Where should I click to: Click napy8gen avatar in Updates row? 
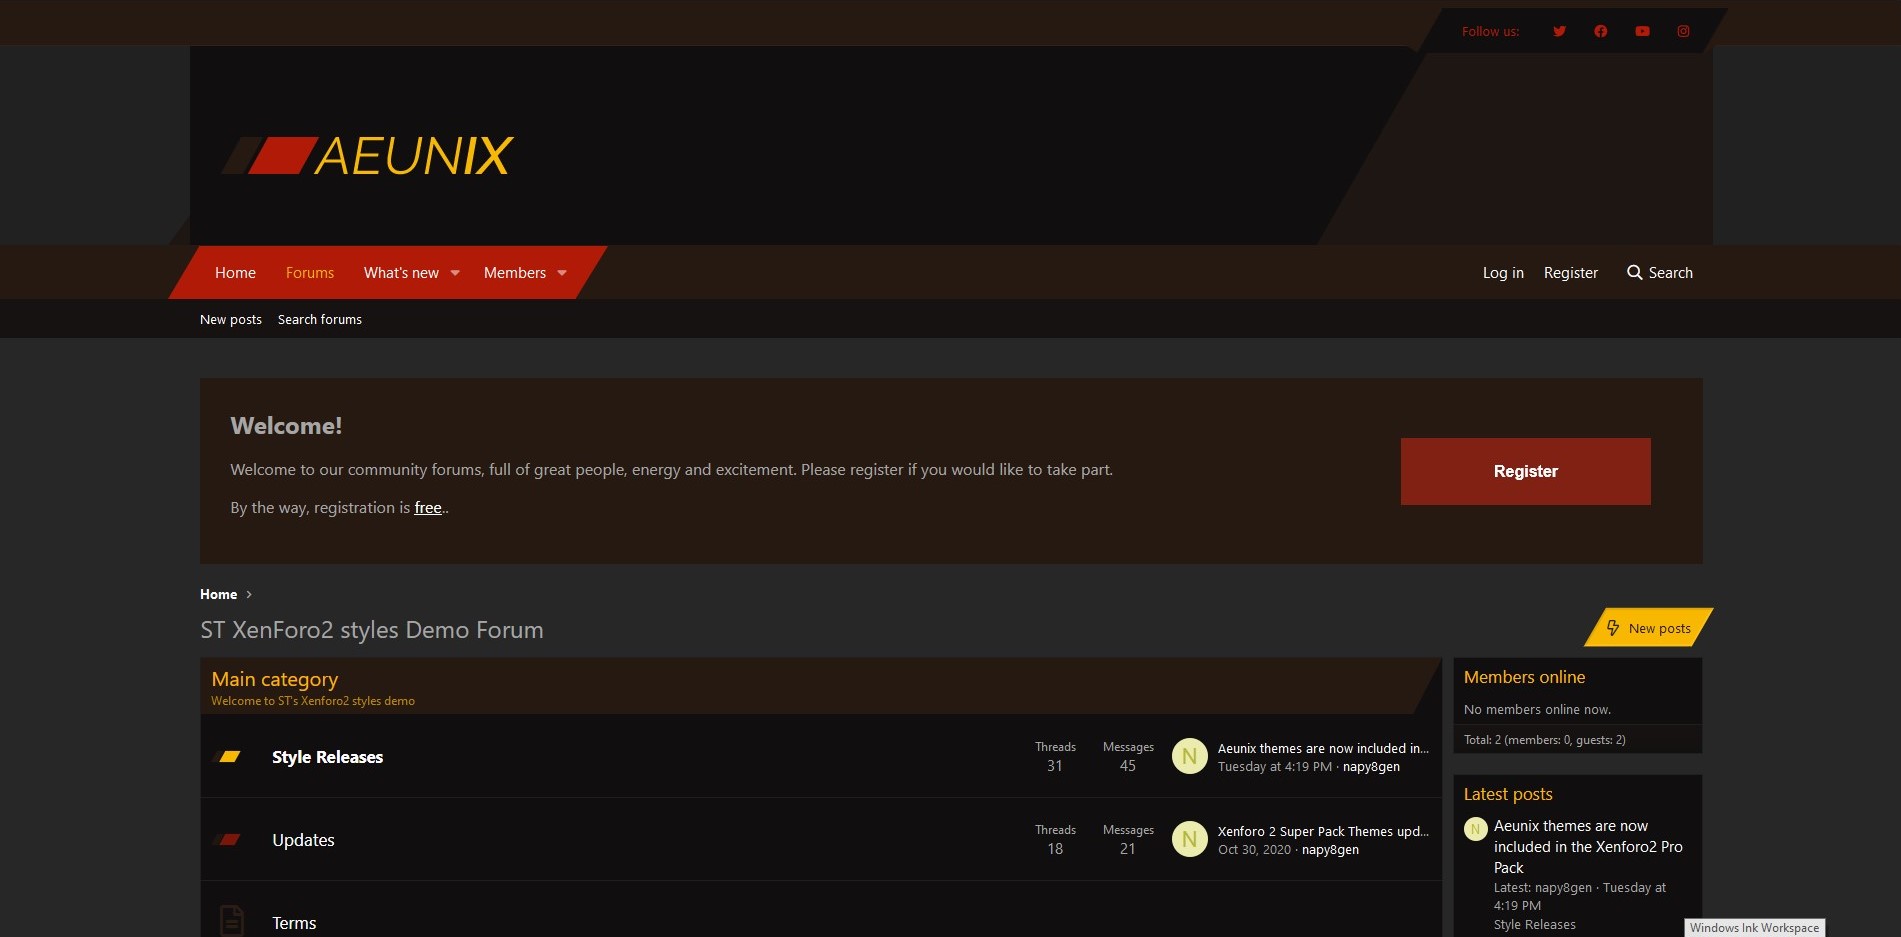pyautogui.click(x=1190, y=840)
